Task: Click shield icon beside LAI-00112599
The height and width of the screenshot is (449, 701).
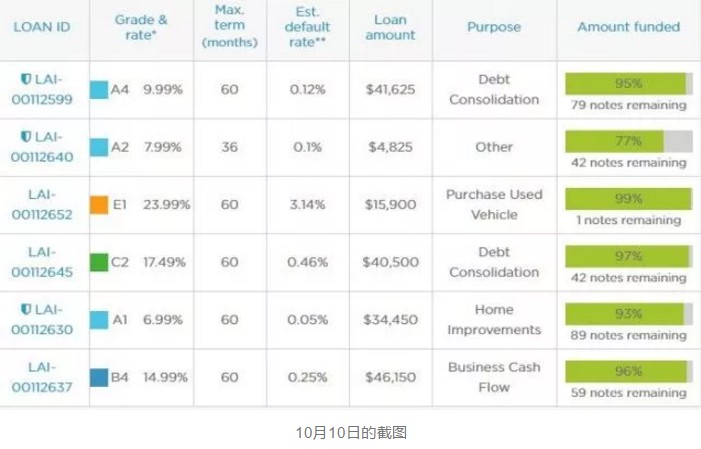Action: 26,78
